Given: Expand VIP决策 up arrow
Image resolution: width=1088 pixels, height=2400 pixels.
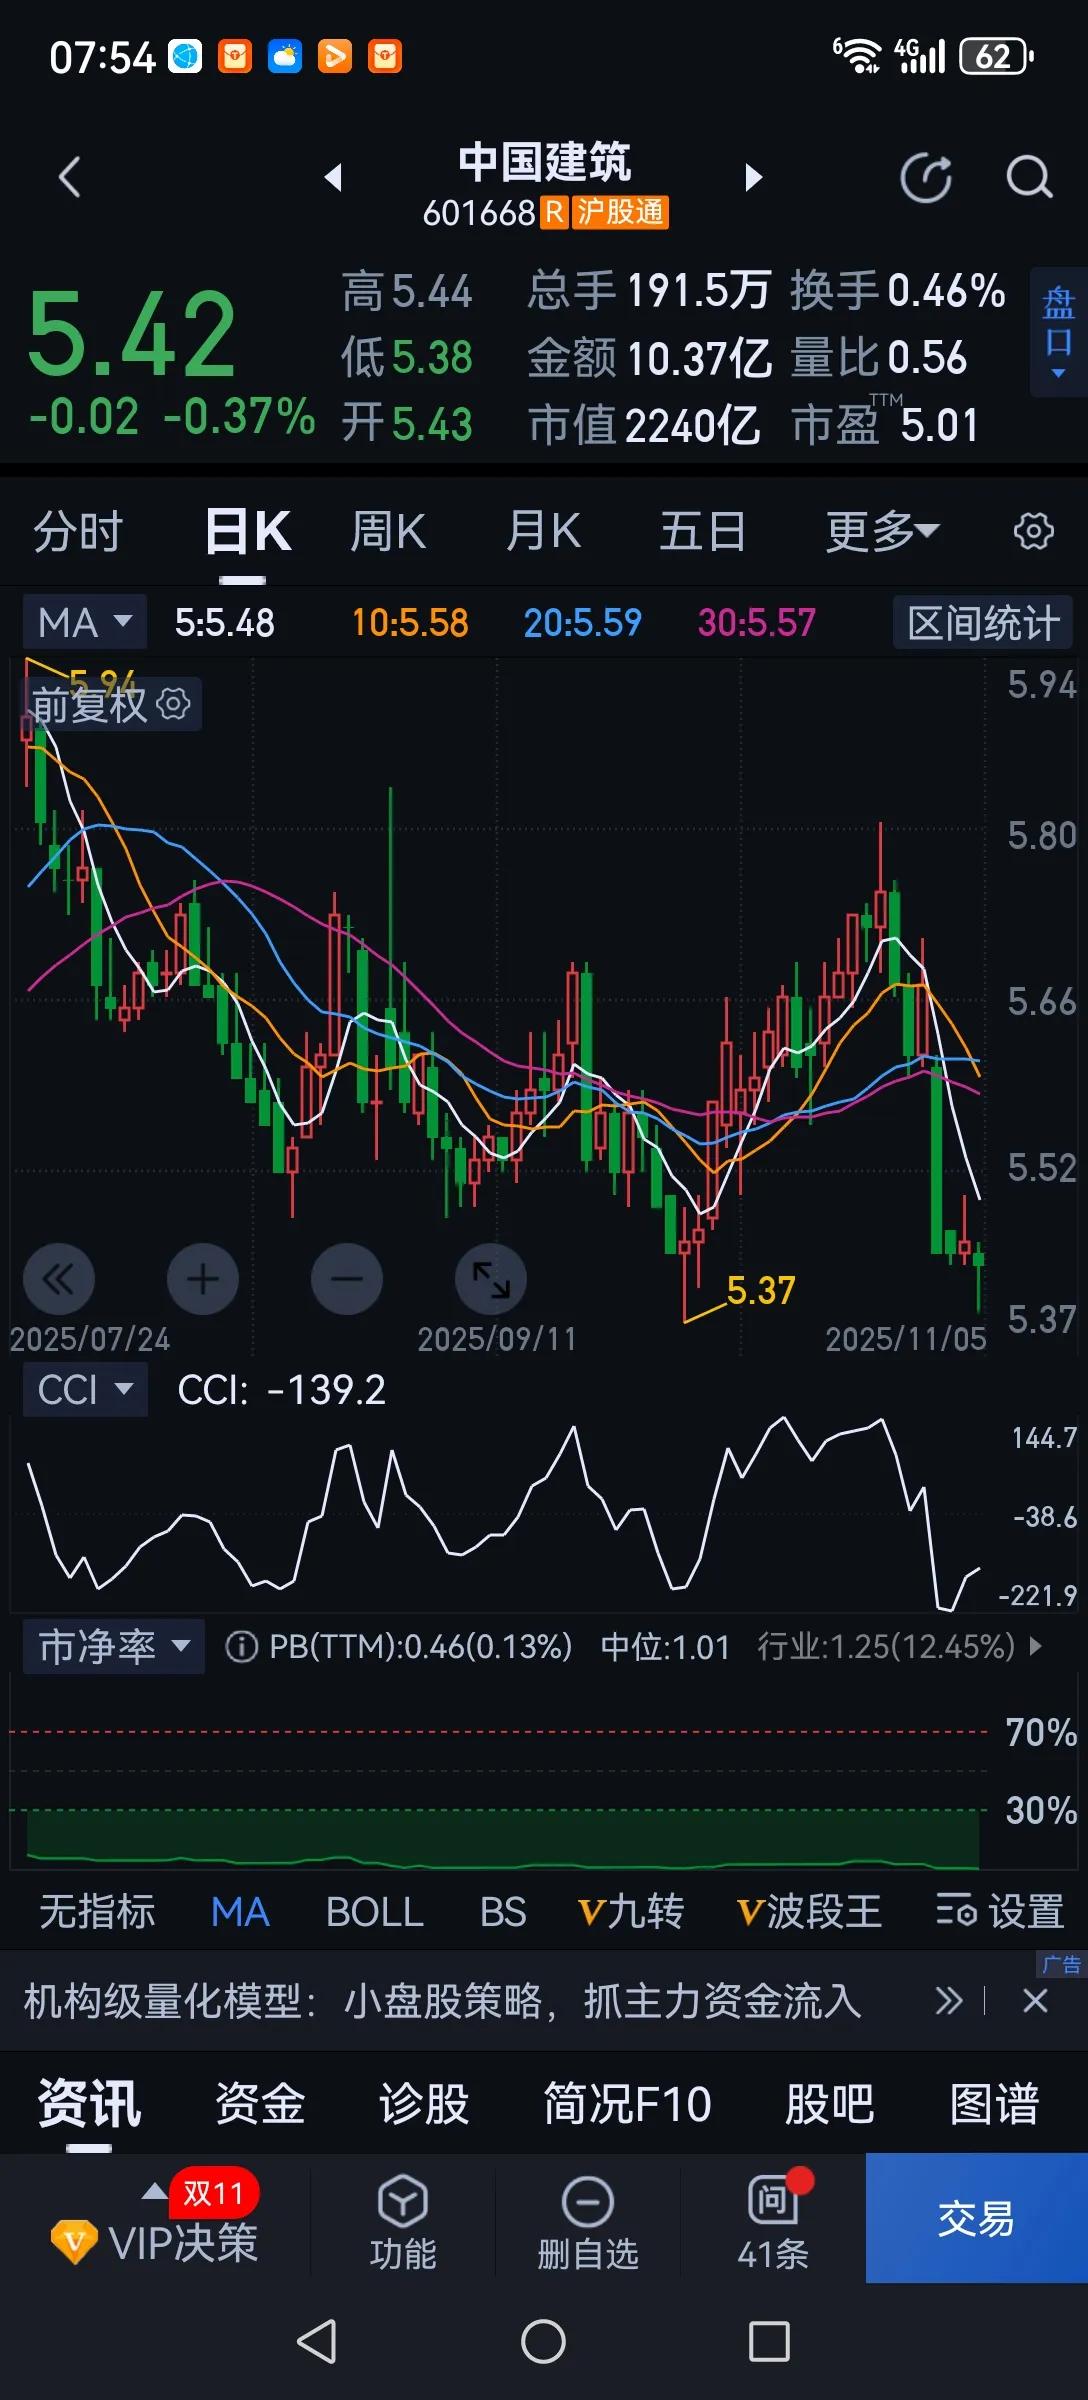Looking at the screenshot, I should pyautogui.click(x=154, y=2192).
